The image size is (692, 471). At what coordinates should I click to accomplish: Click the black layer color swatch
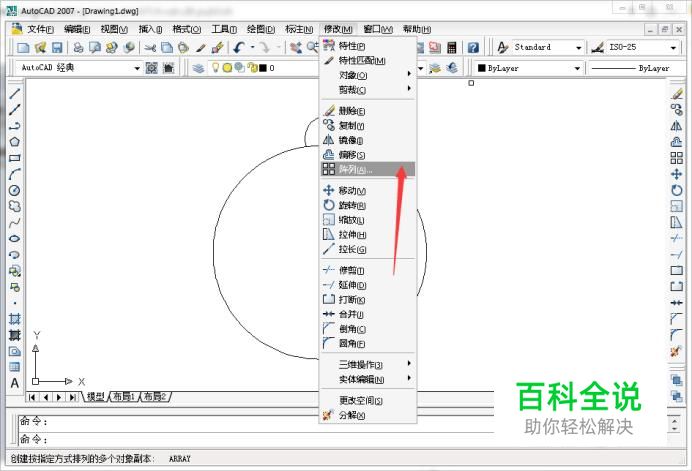[x=263, y=68]
